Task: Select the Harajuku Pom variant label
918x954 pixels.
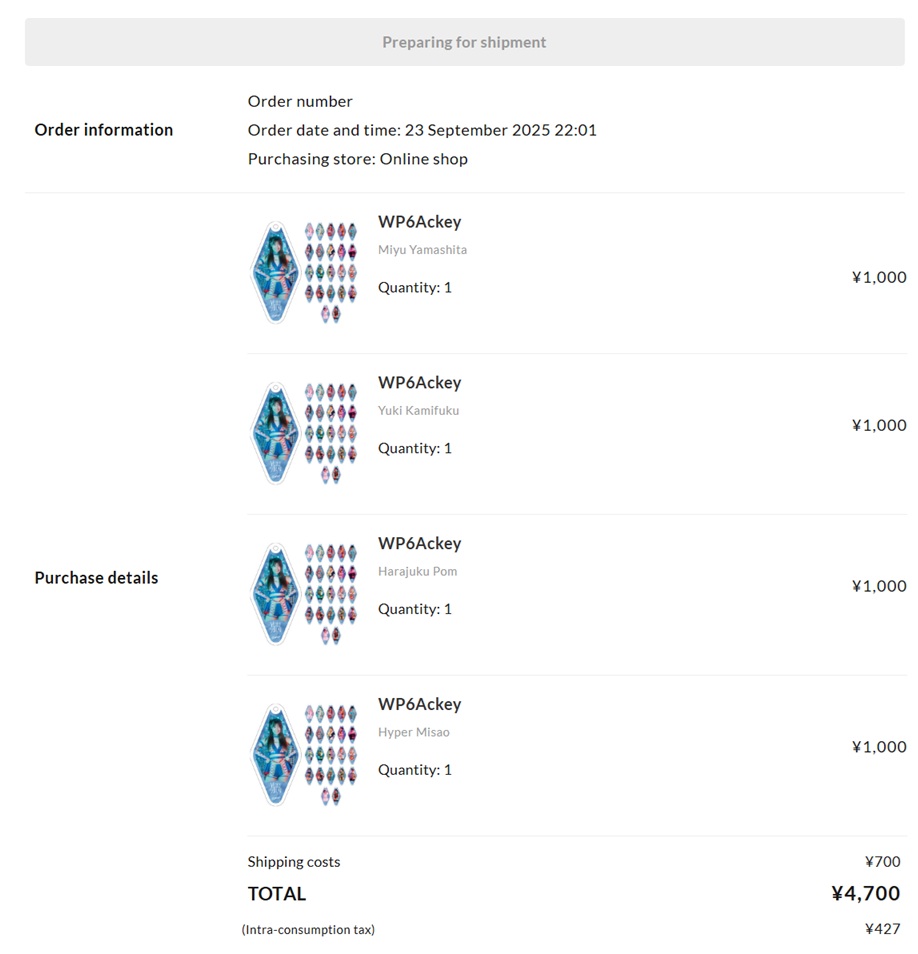Action: click(x=417, y=572)
